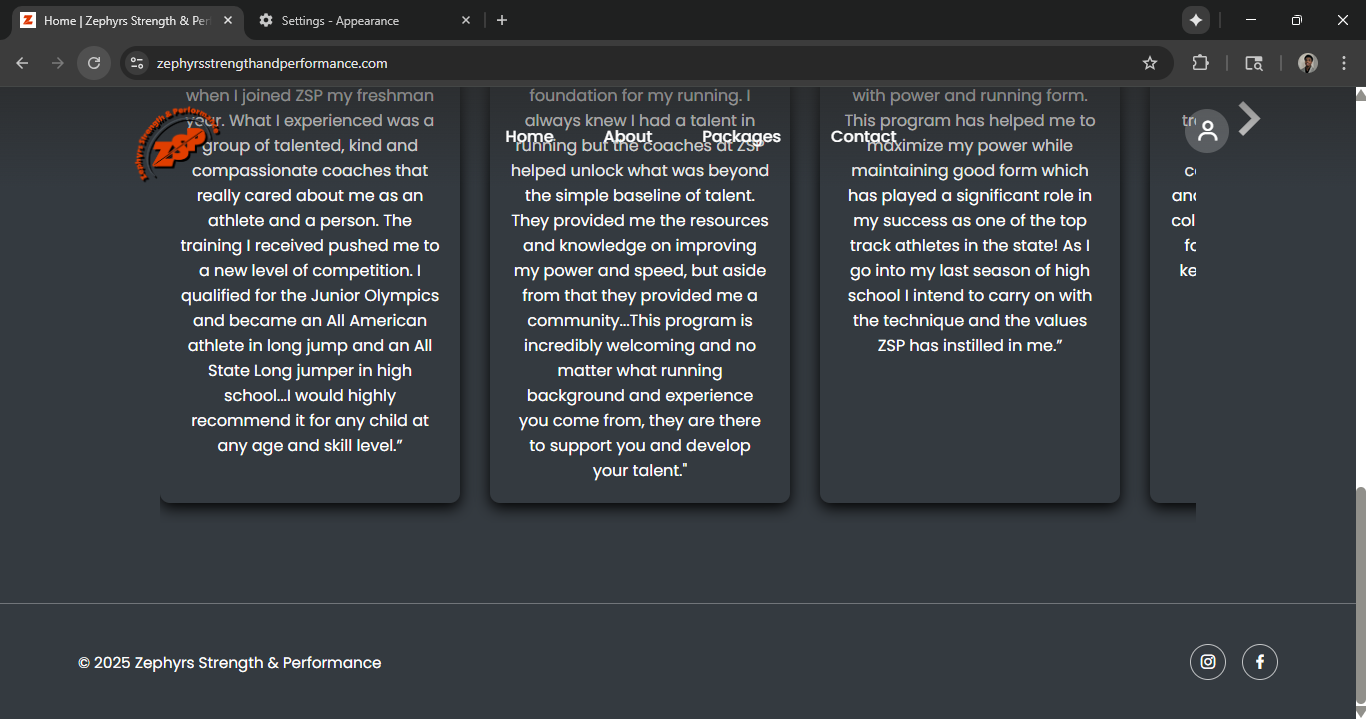Image resolution: width=1366 pixels, height=719 pixels.
Task: Click the bookmark star in the address bar
Action: pos(1149,62)
